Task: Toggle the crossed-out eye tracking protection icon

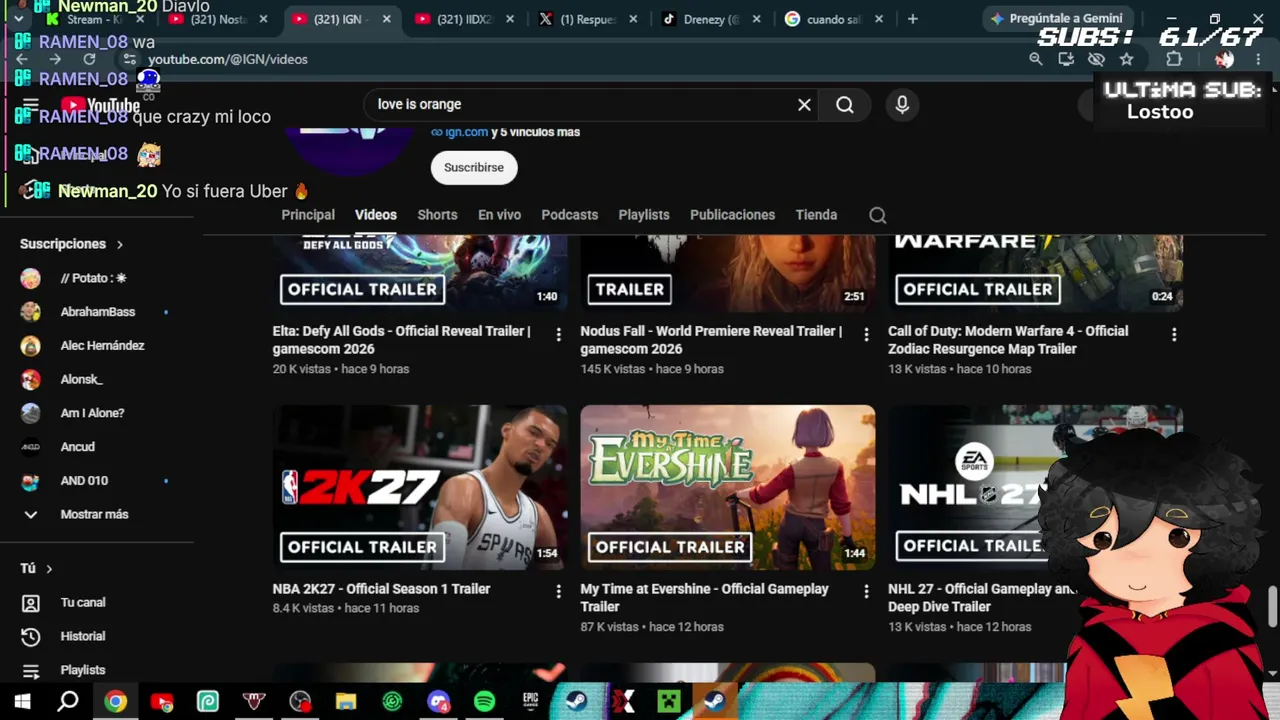Action: (1096, 59)
